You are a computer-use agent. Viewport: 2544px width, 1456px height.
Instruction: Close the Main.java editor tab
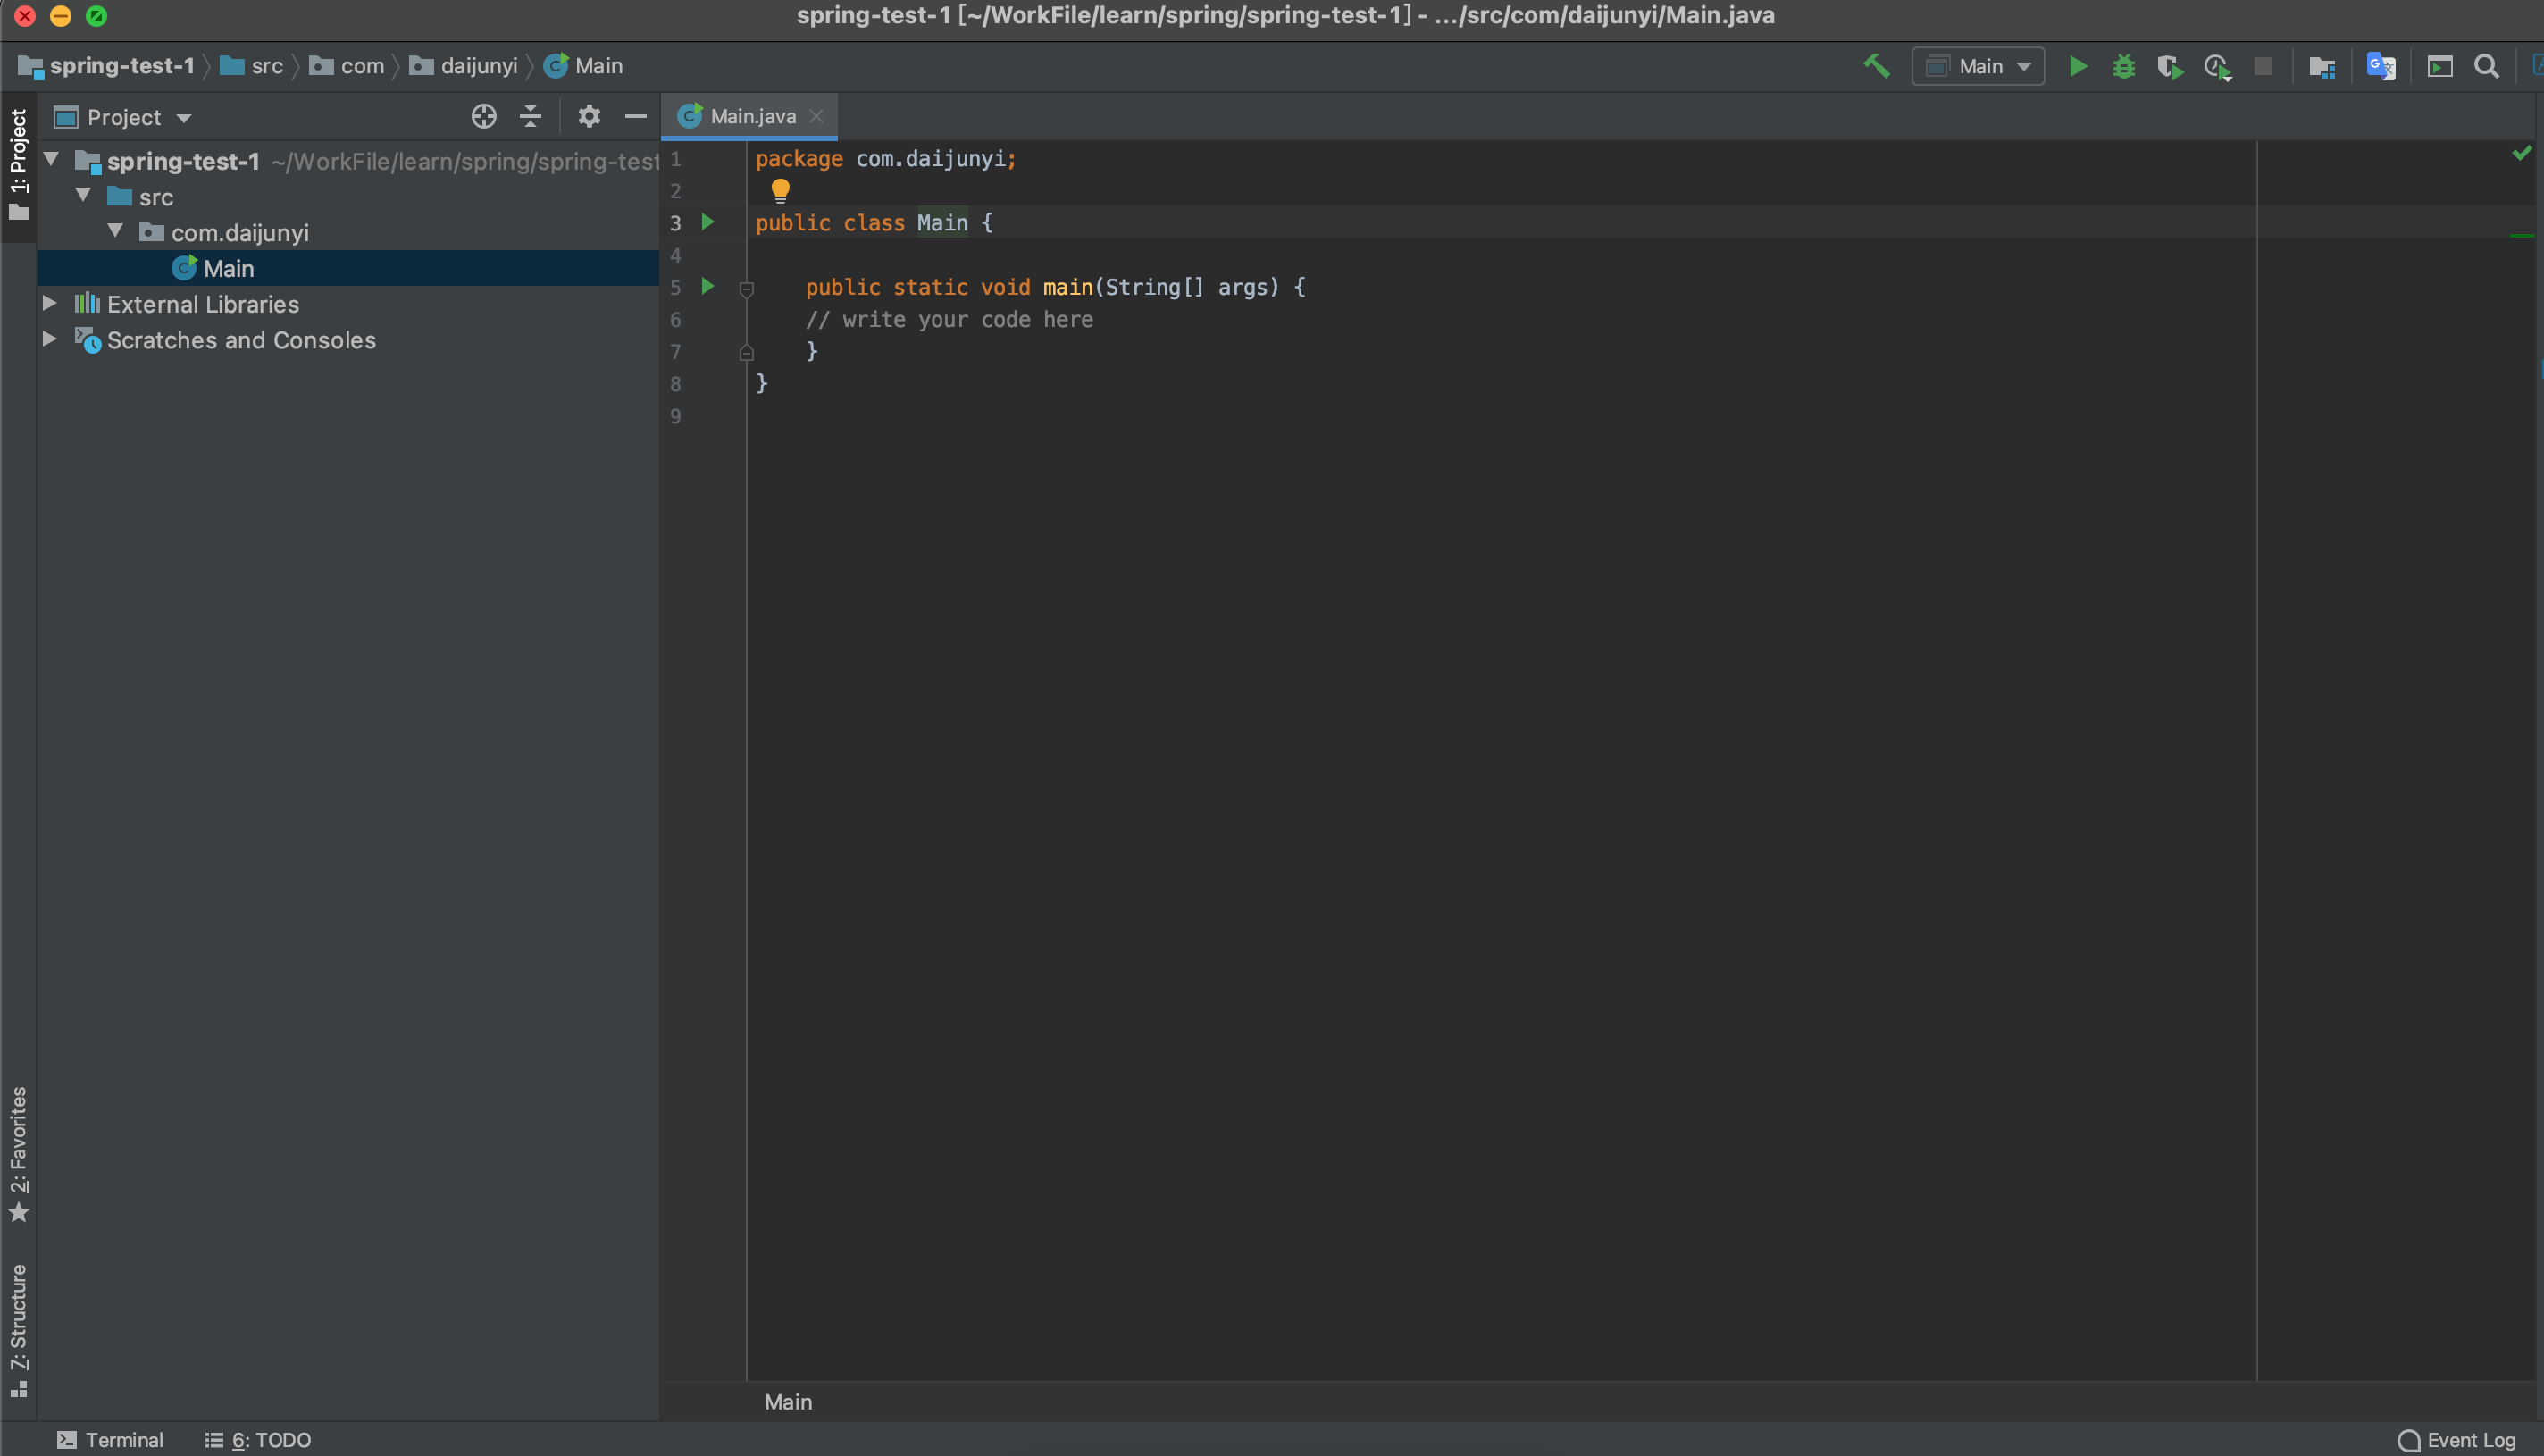point(816,116)
